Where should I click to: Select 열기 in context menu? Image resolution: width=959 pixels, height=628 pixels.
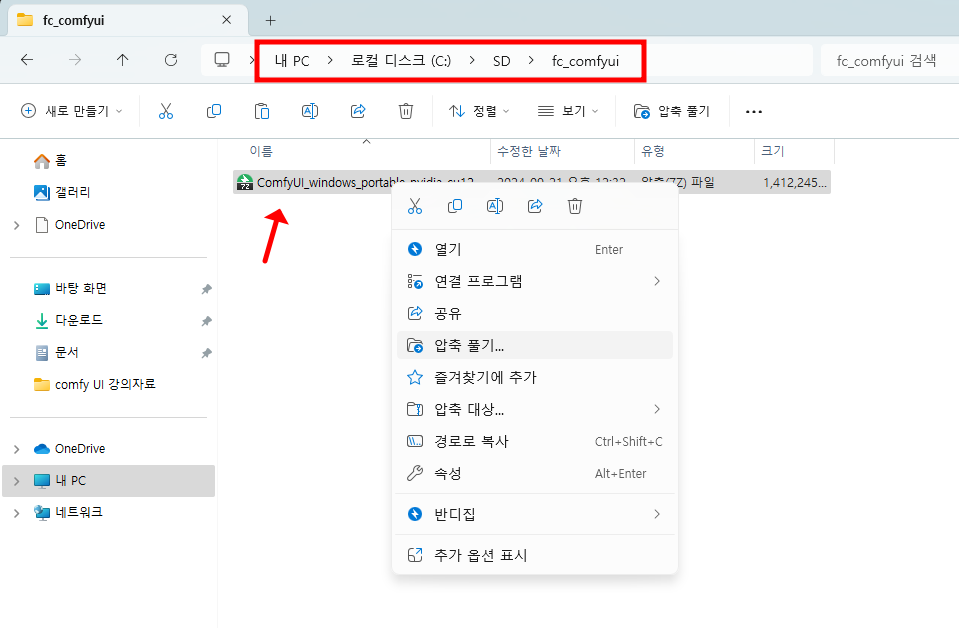(x=535, y=249)
